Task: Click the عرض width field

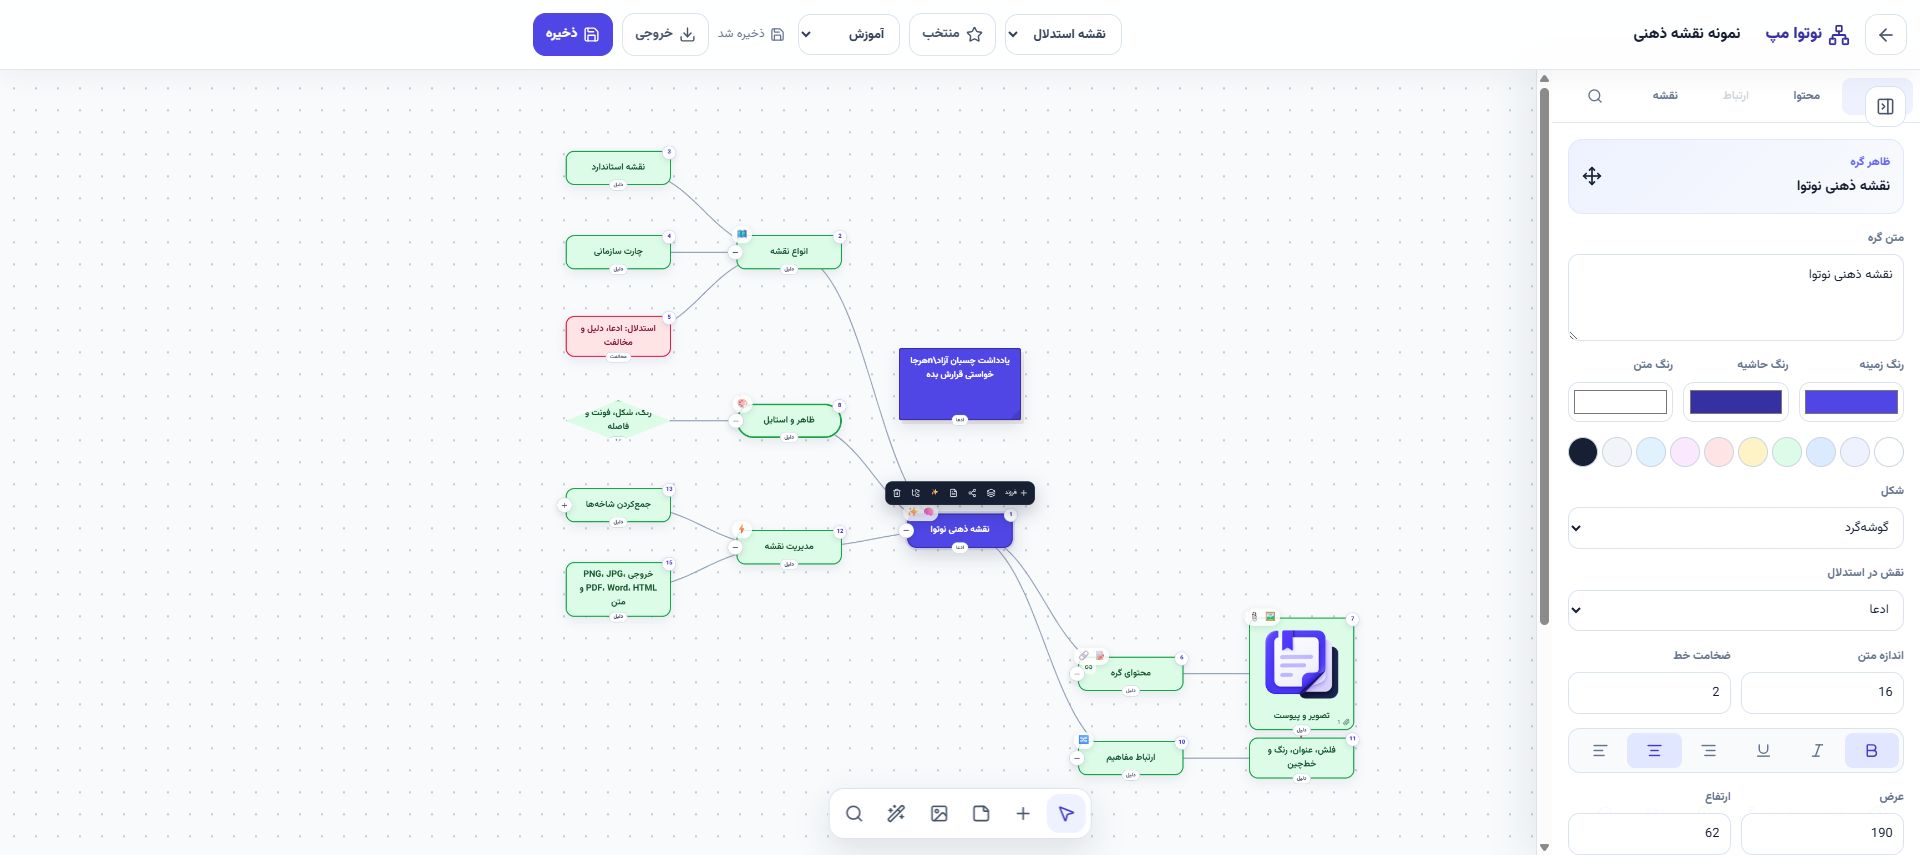Action: pyautogui.click(x=1822, y=833)
